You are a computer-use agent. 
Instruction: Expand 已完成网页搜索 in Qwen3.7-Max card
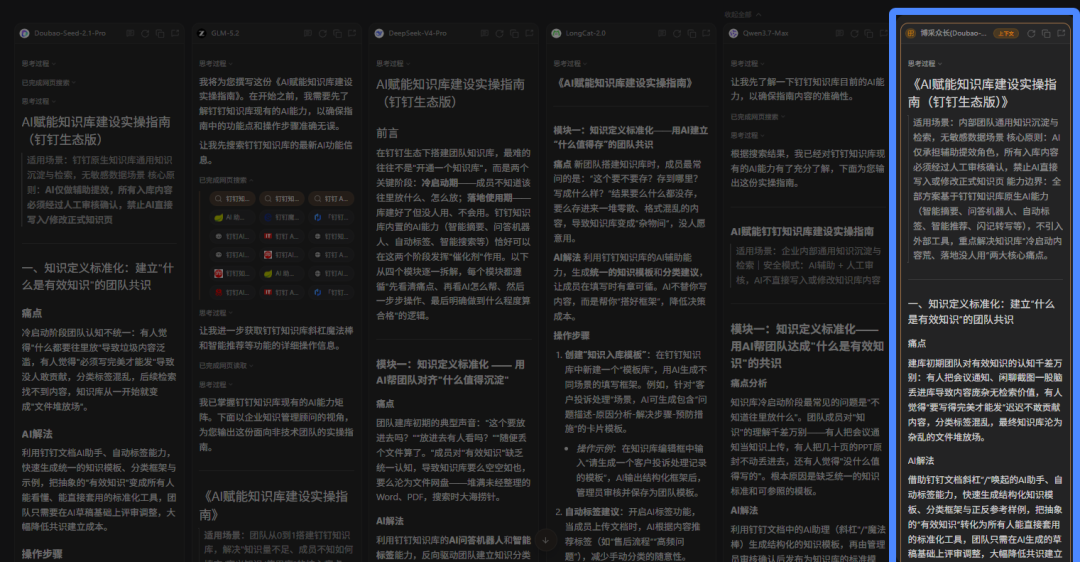pos(758,116)
